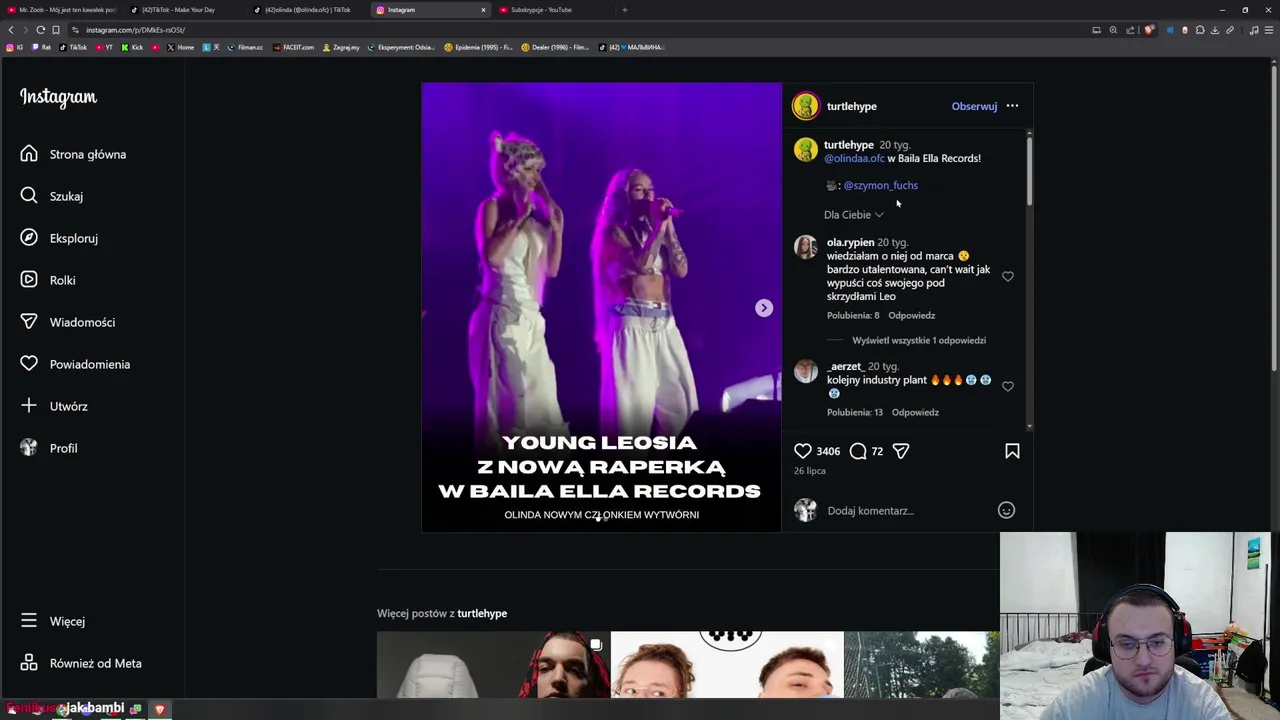Image resolution: width=1280 pixels, height=720 pixels.
Task: Open the Kick bookmark
Action: 133,47
